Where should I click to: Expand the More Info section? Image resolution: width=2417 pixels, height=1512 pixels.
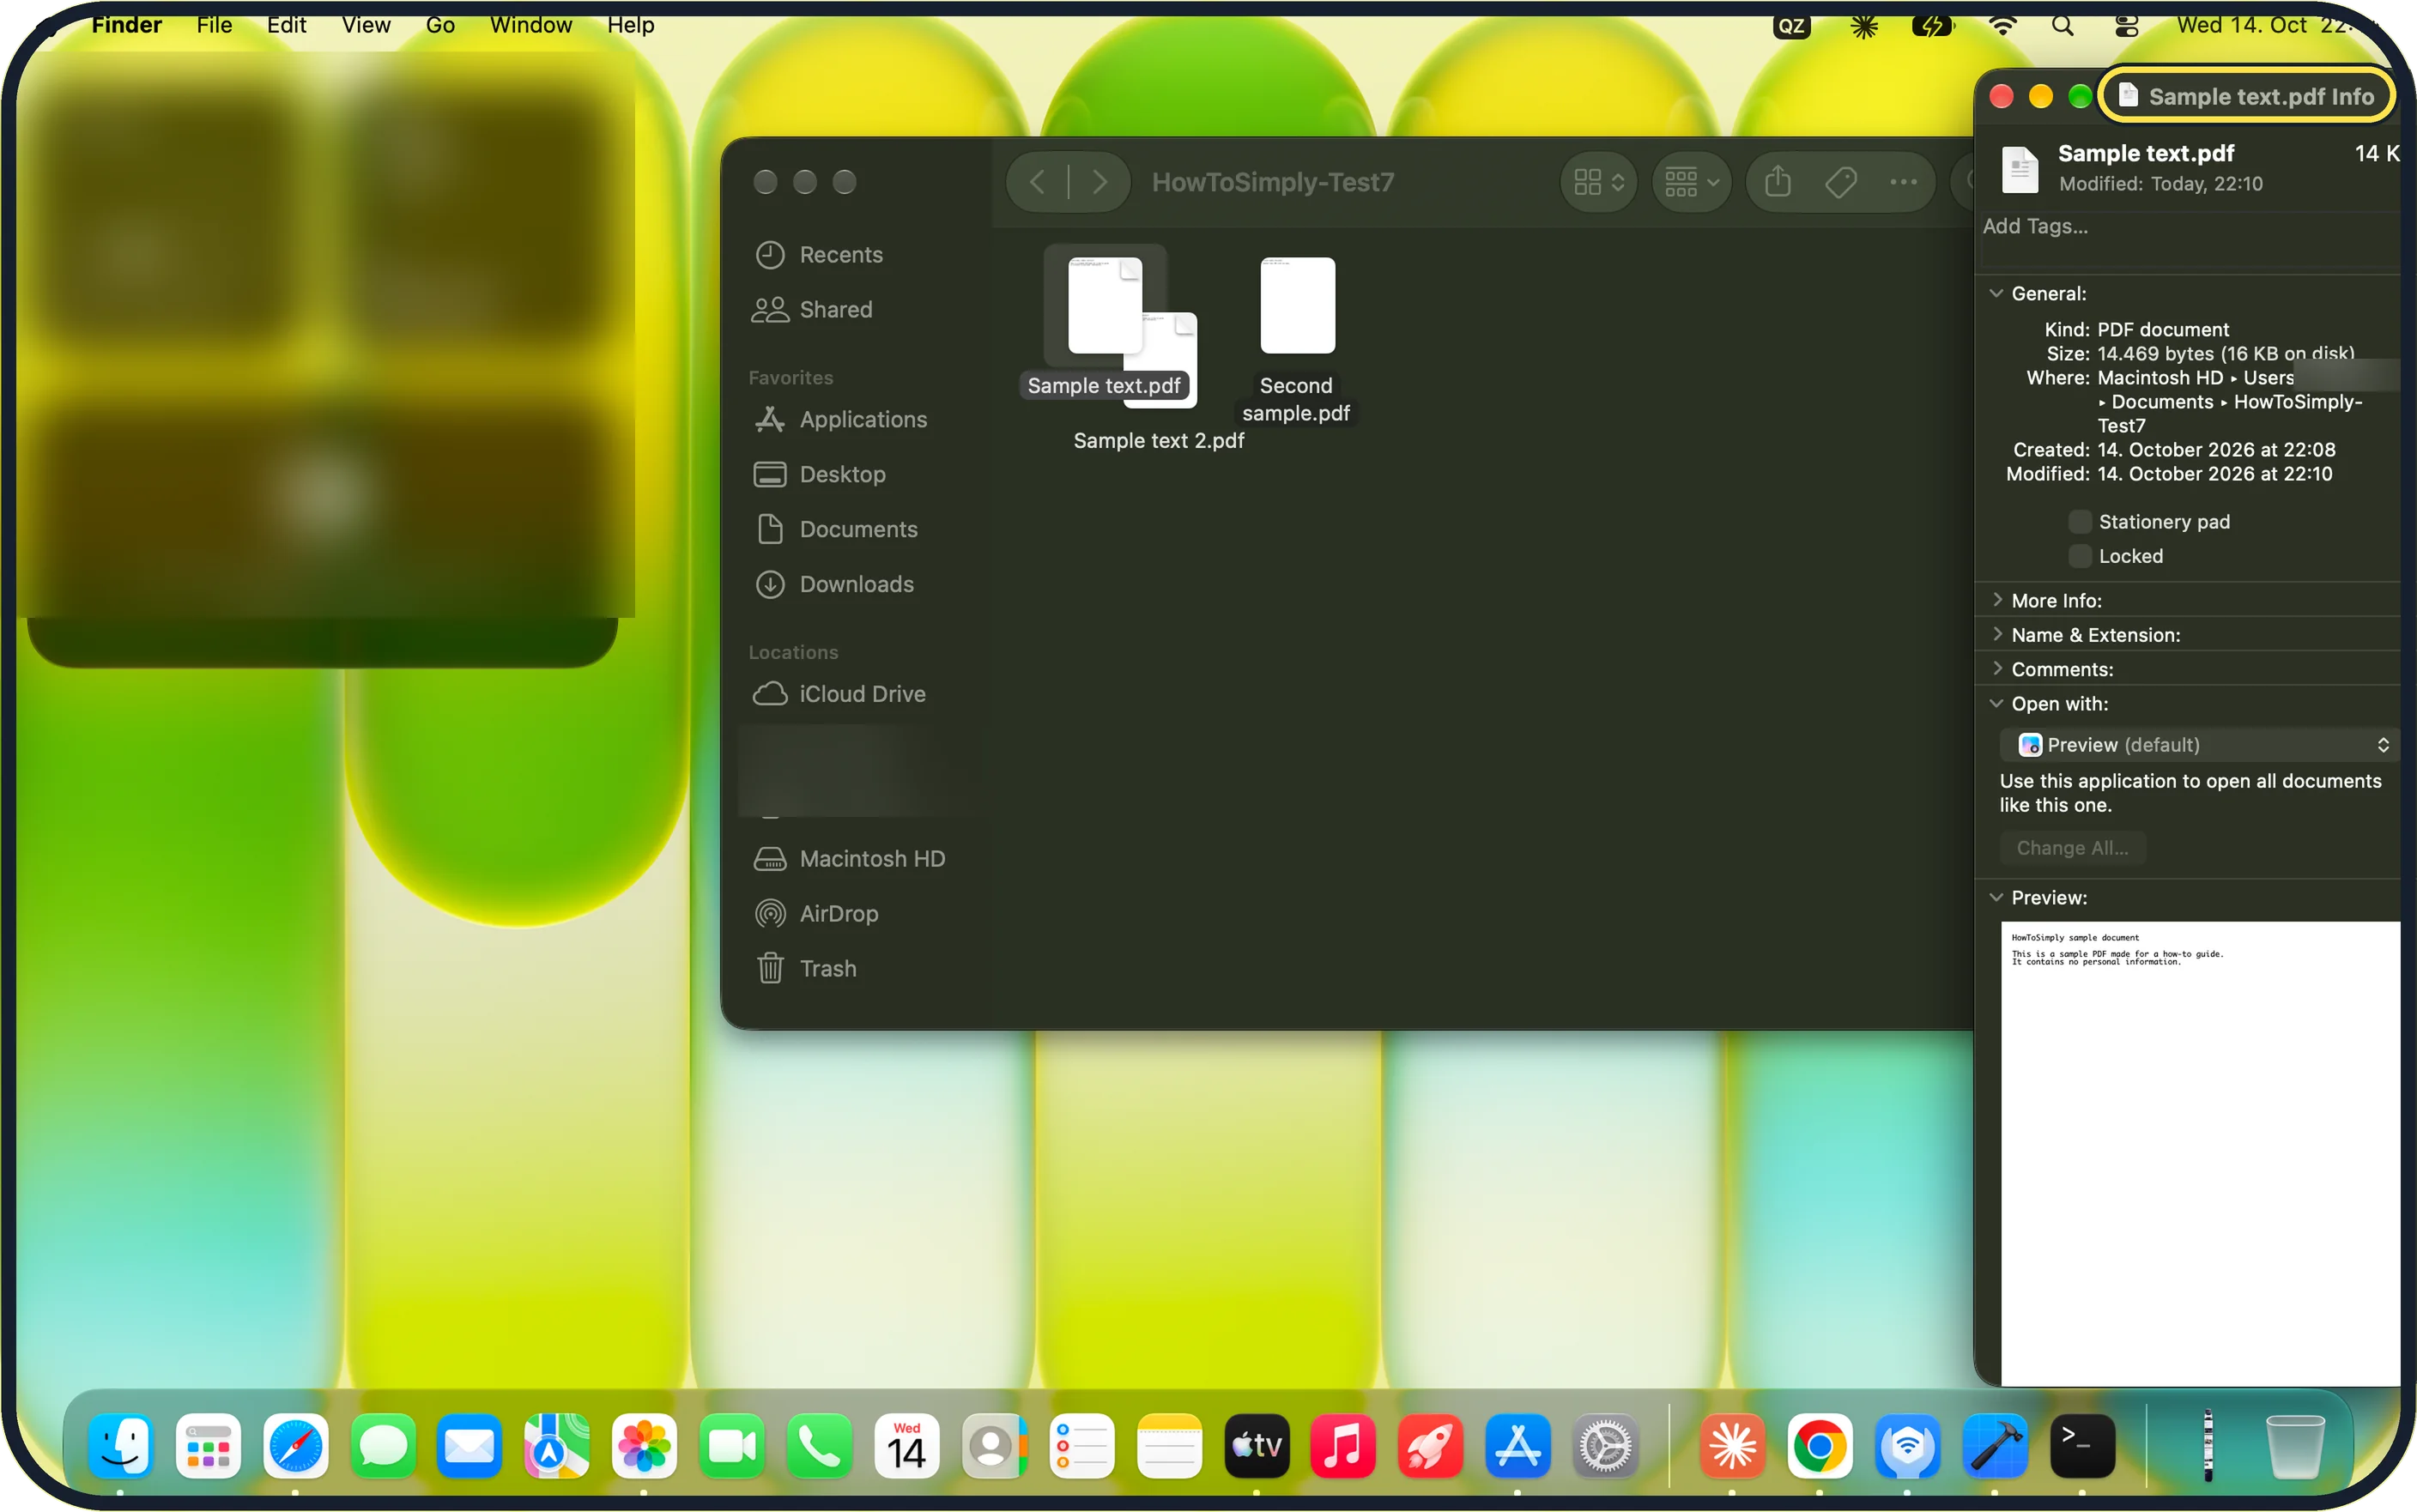1996,600
